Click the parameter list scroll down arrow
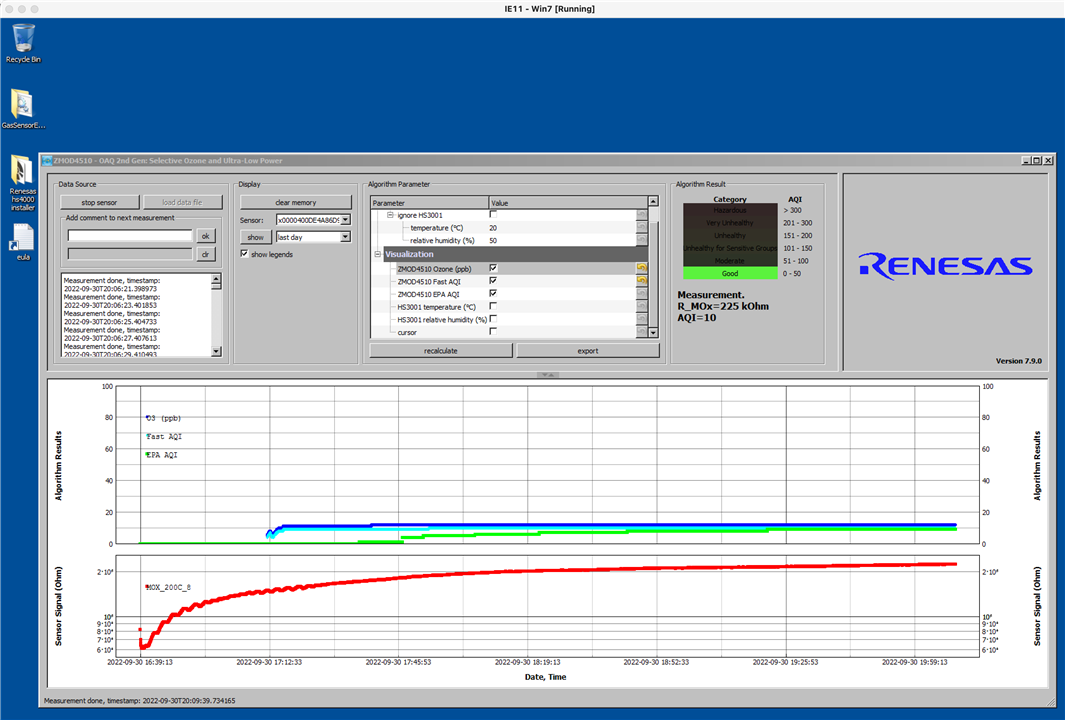This screenshot has height=720, width=1065. pyautogui.click(x=653, y=332)
